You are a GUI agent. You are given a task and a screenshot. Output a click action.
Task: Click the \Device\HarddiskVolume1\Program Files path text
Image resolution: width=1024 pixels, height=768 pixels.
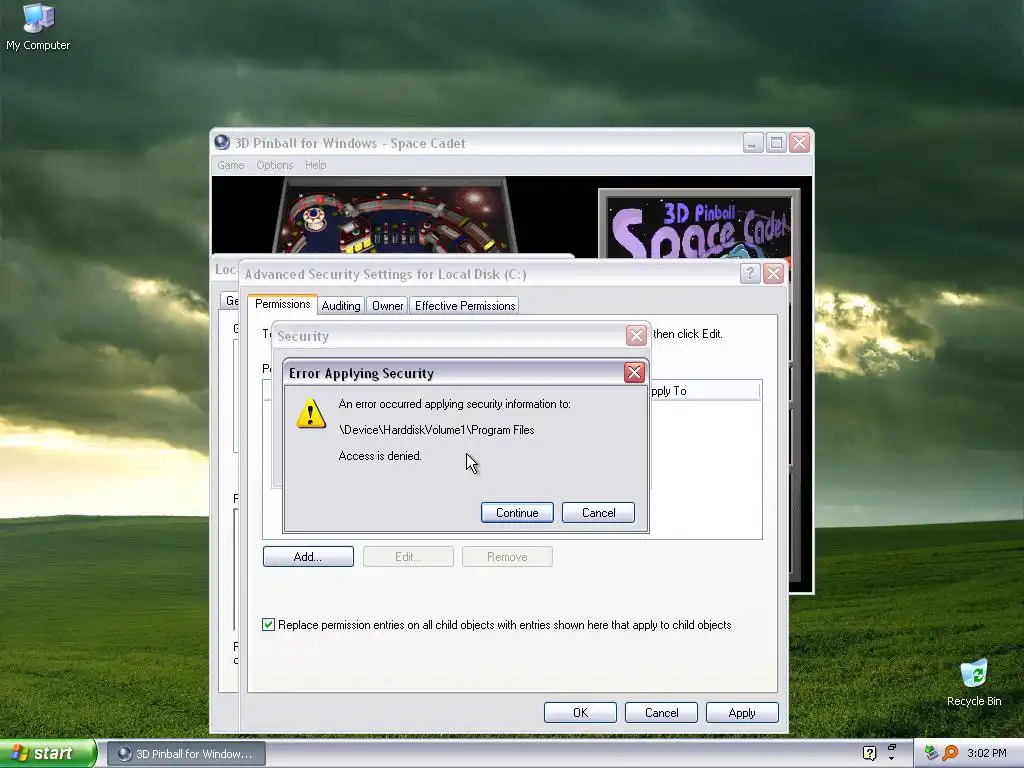tap(436, 430)
